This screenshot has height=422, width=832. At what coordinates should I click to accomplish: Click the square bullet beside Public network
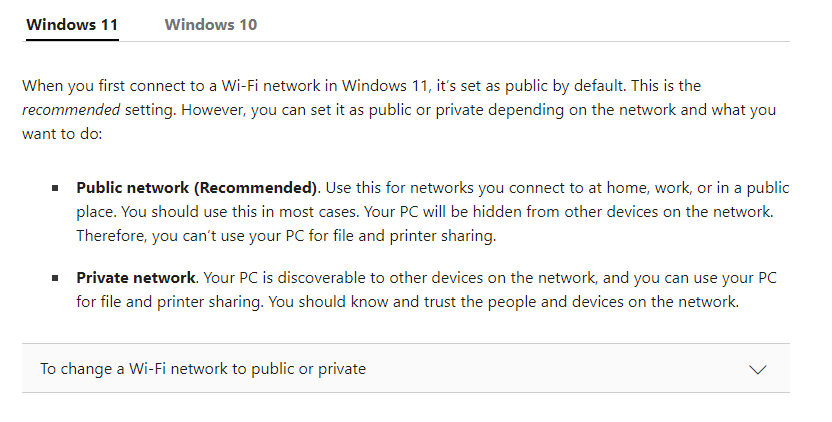pos(55,188)
